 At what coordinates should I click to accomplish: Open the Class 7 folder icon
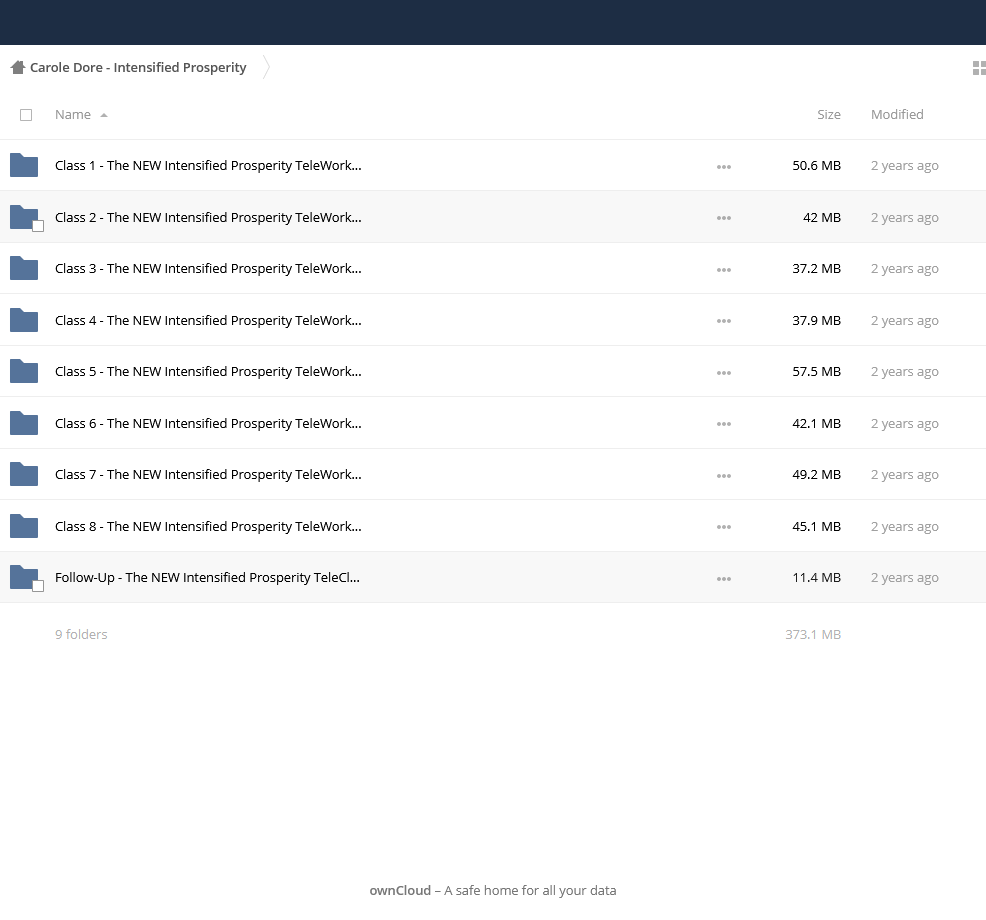(24, 474)
